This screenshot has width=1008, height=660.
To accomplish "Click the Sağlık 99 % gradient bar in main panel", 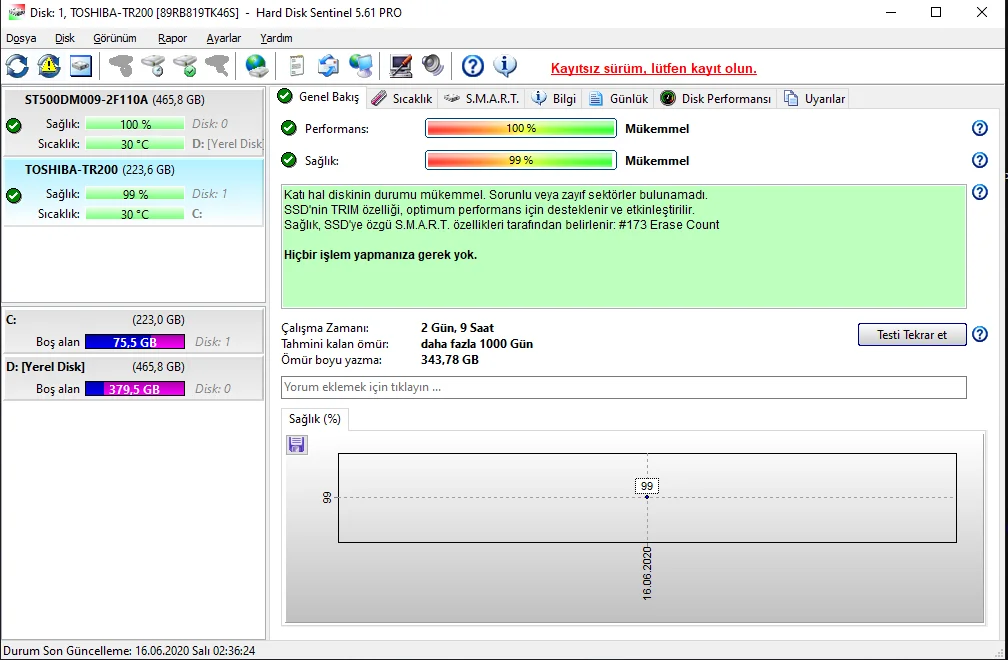I will click(x=521, y=160).
